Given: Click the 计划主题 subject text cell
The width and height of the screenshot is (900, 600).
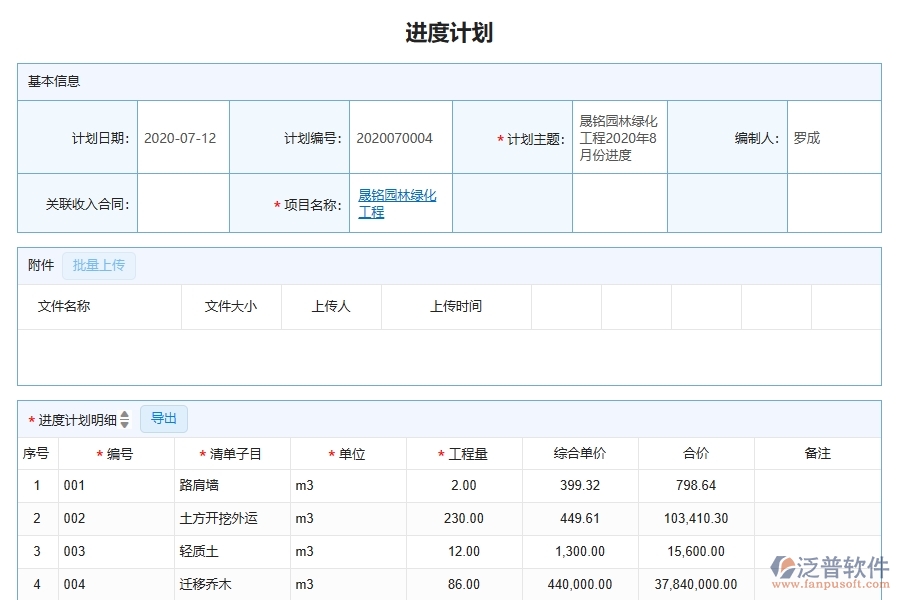Looking at the screenshot, I should pos(618,138).
